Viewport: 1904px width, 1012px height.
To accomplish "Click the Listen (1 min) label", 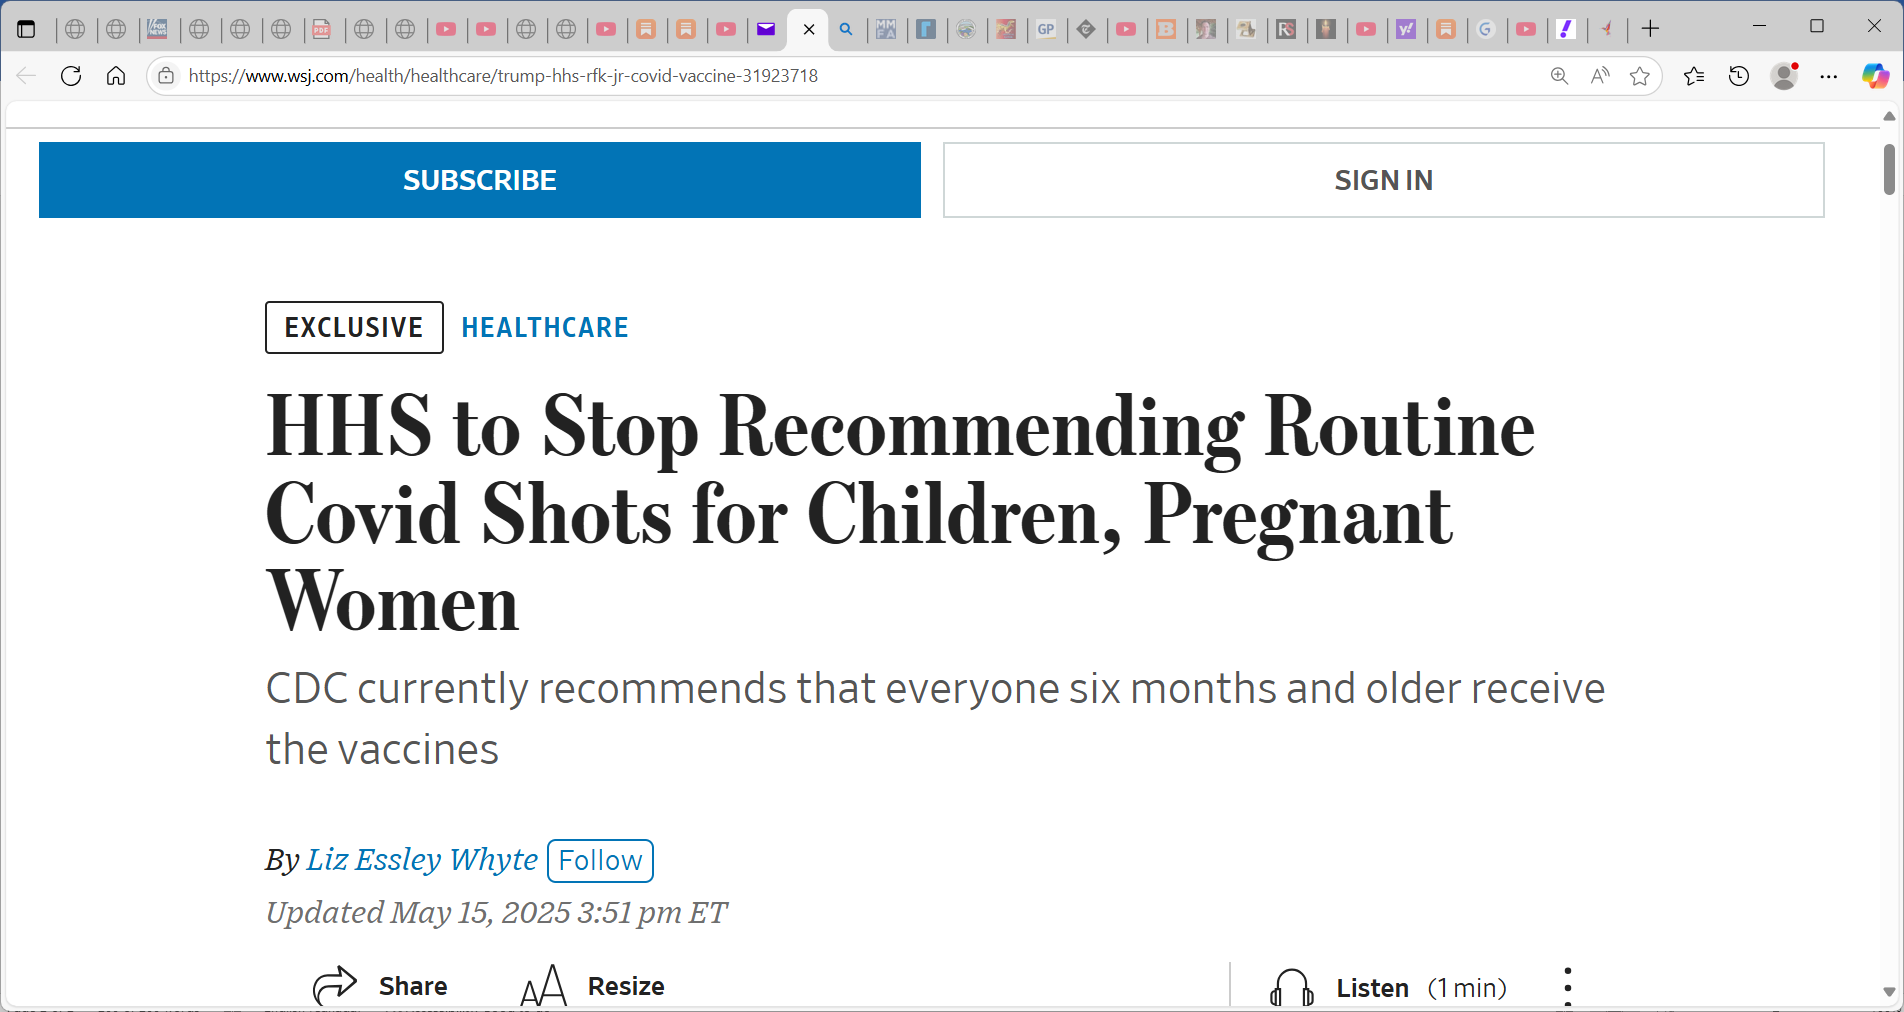I will coord(1421,988).
